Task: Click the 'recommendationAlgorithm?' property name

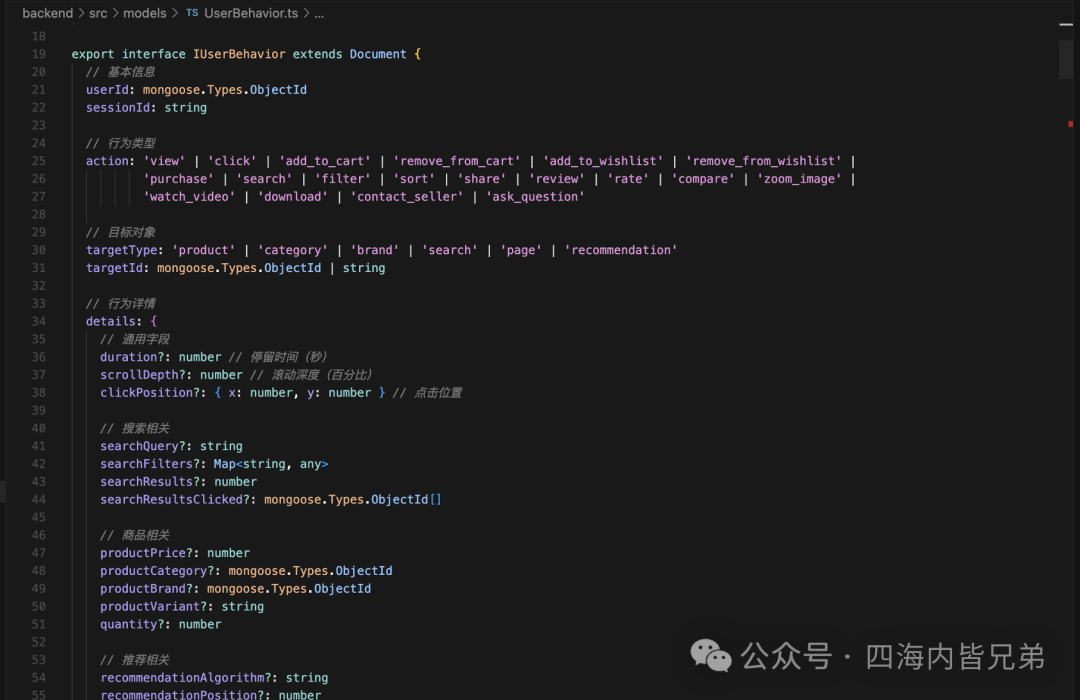Action: pyautogui.click(x=185, y=678)
